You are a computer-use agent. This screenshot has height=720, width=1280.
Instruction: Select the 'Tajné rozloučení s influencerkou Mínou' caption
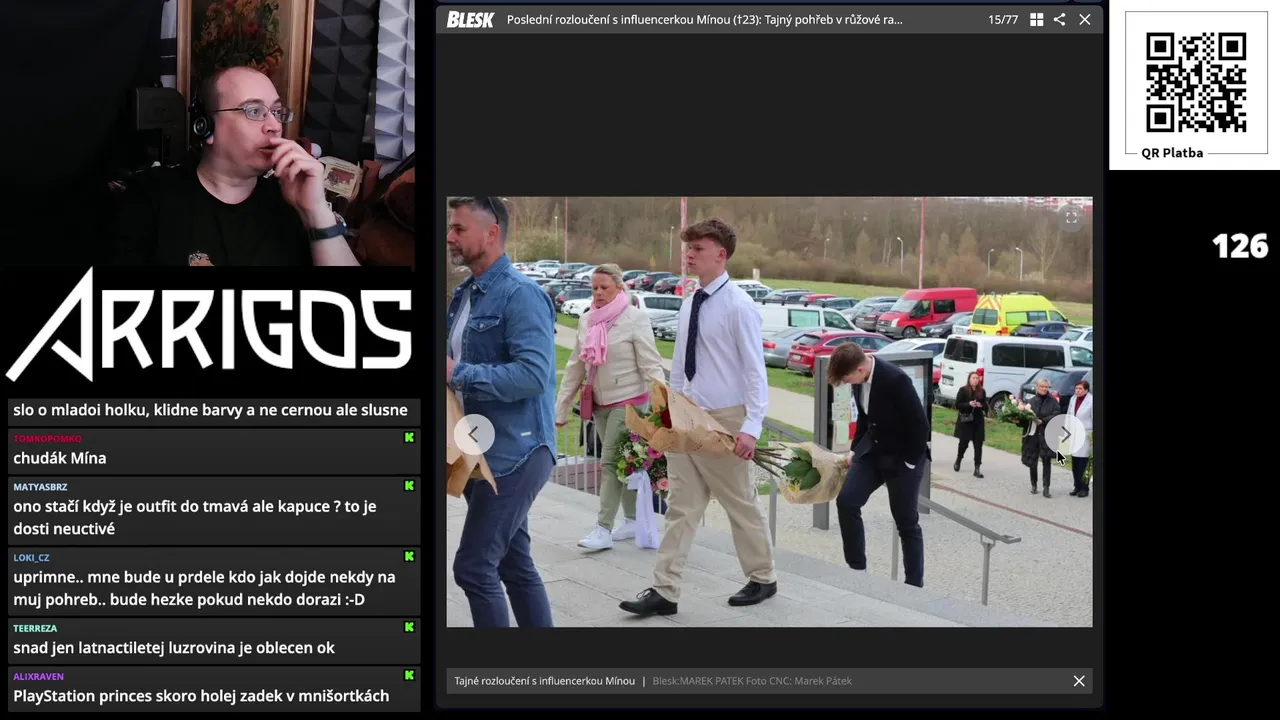pos(544,681)
